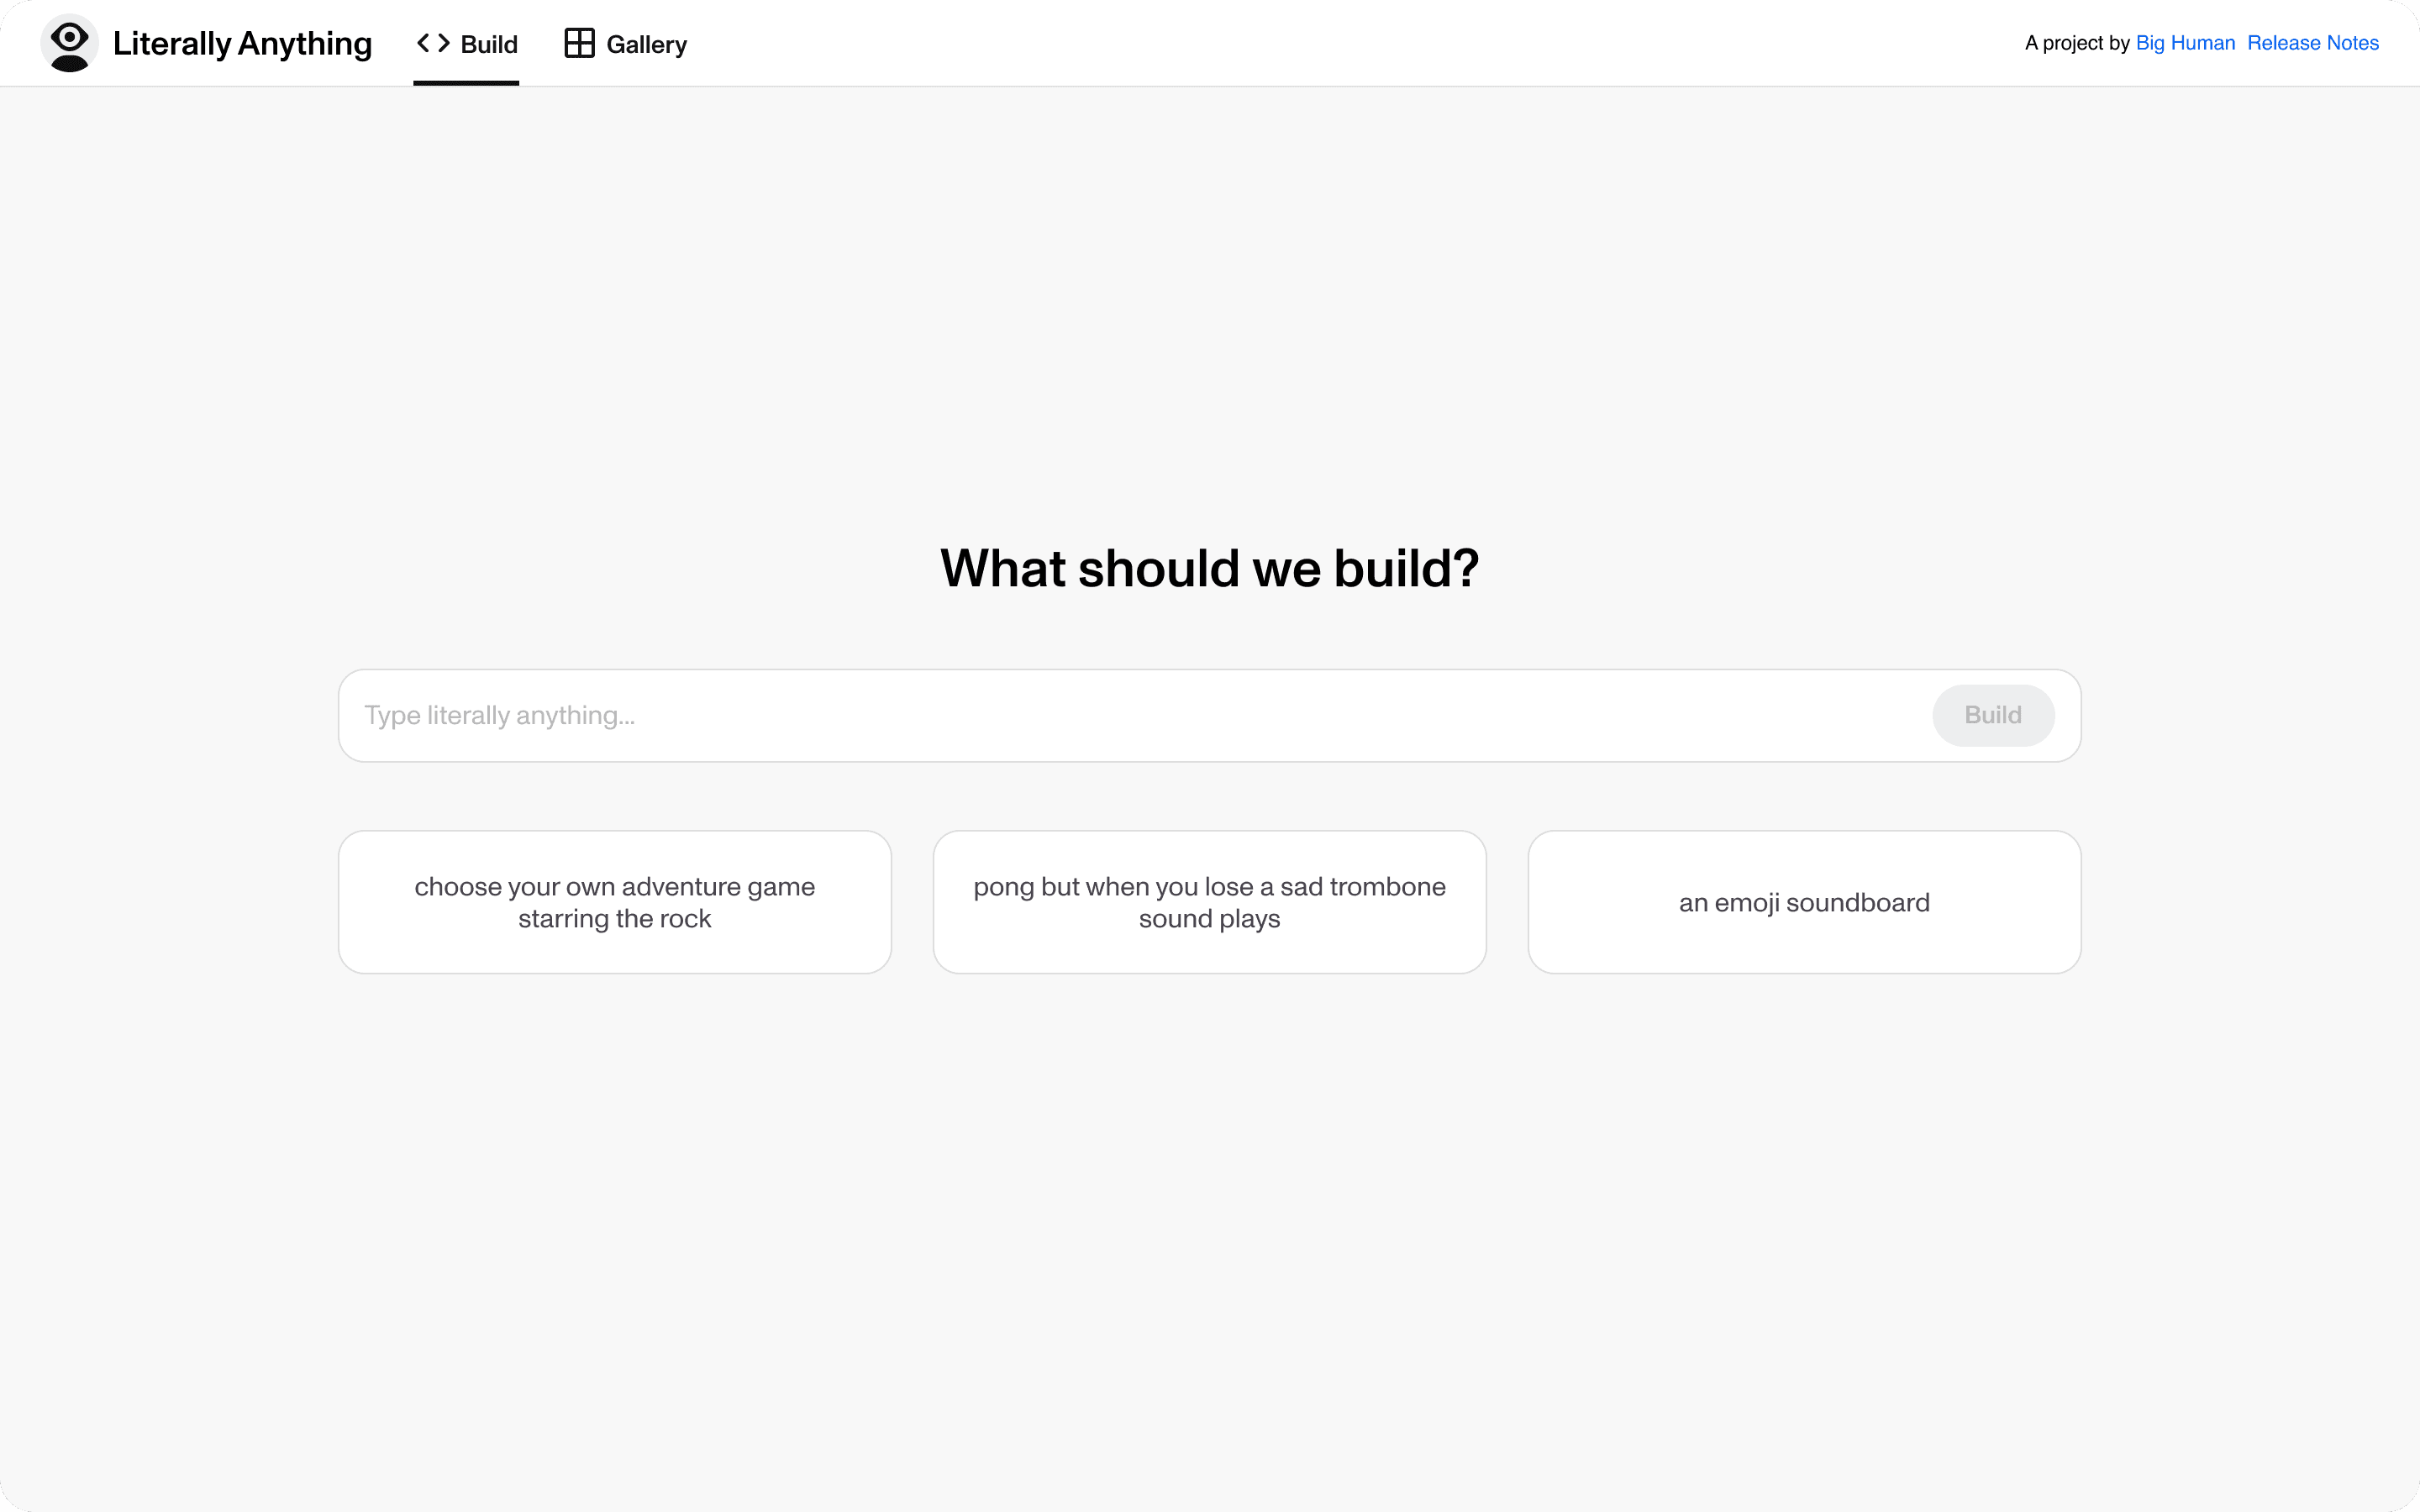Image resolution: width=2420 pixels, height=1512 pixels.
Task: Click the grid icon beside Gallery
Action: click(x=579, y=43)
